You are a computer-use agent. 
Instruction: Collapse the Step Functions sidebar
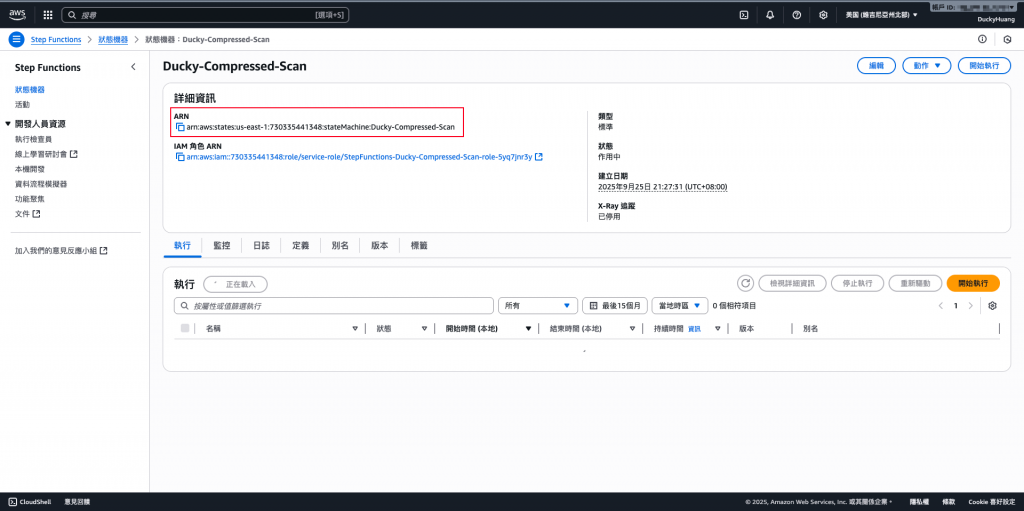click(133, 67)
